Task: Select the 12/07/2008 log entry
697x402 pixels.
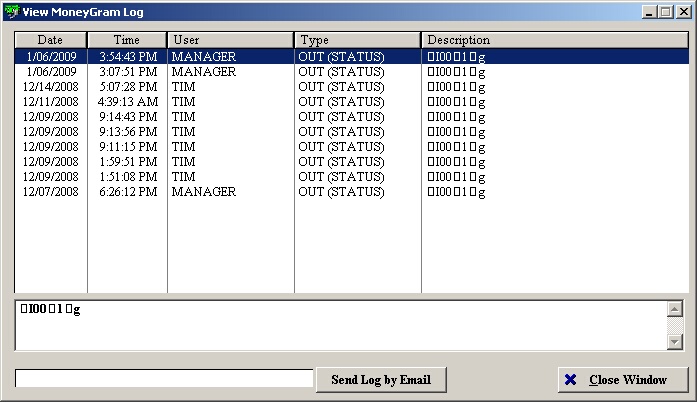Action: (x=352, y=192)
